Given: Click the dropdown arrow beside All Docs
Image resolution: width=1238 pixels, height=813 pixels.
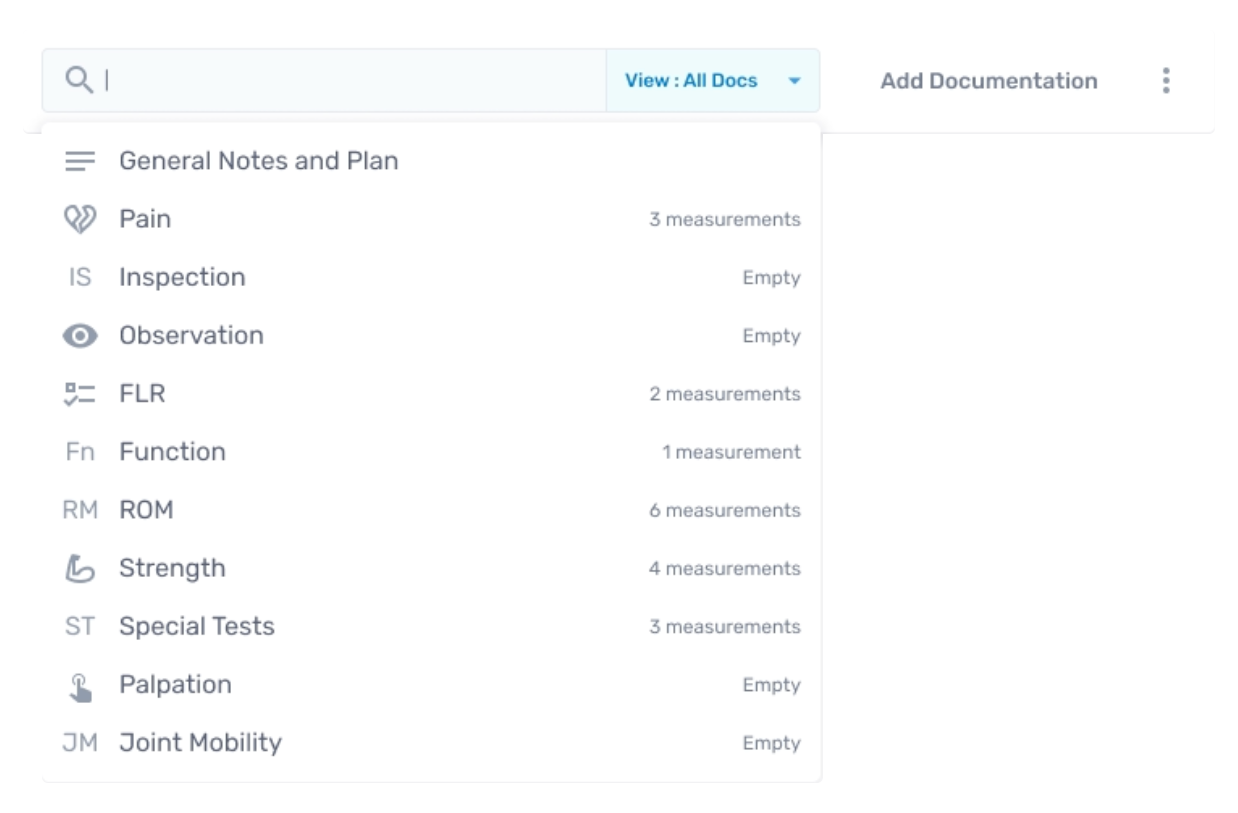Looking at the screenshot, I should [795, 81].
